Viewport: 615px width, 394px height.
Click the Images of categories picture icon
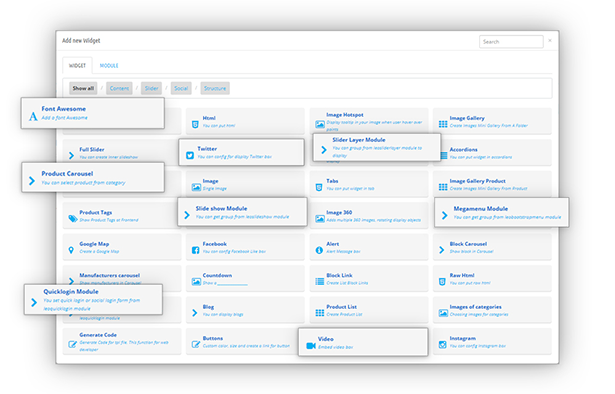(443, 313)
